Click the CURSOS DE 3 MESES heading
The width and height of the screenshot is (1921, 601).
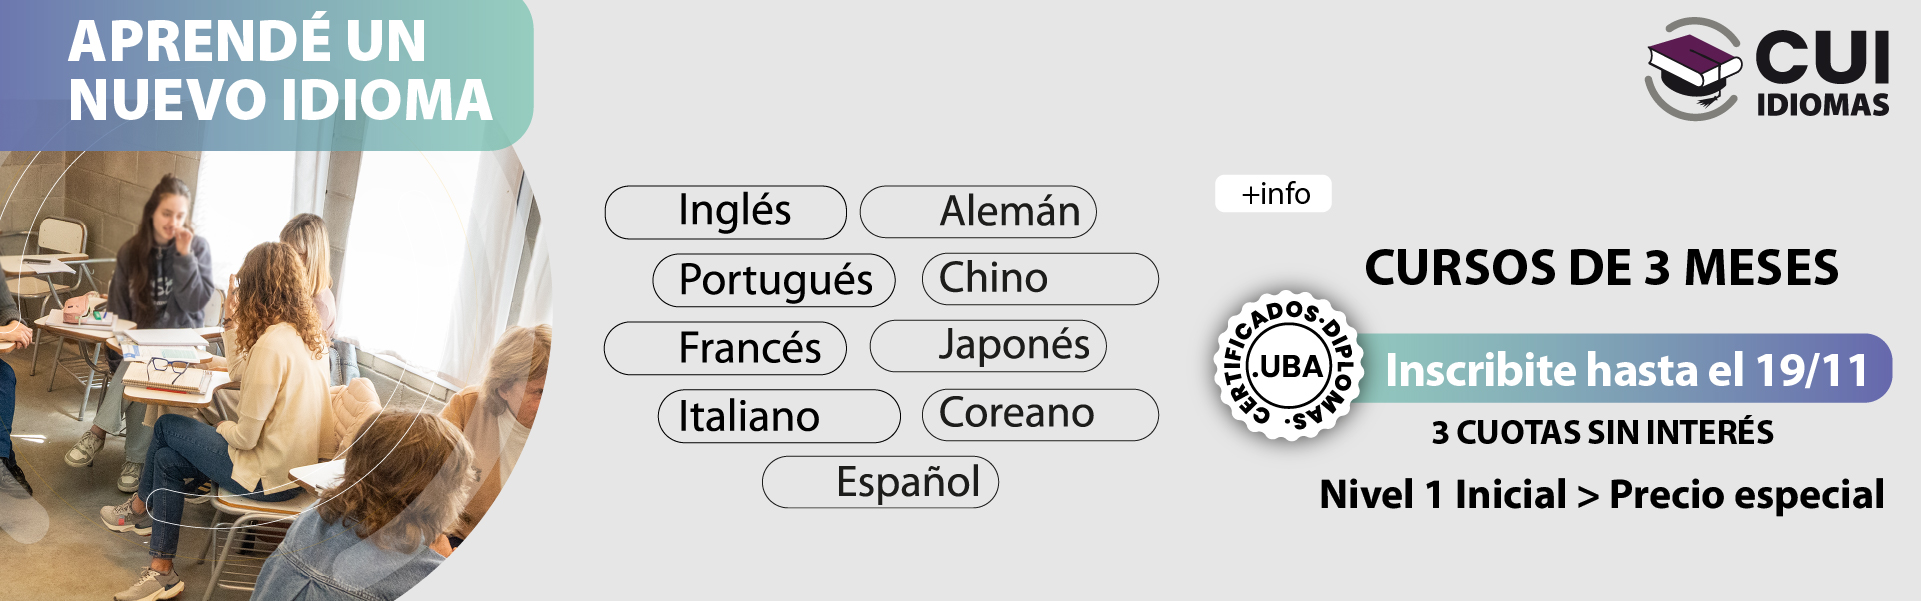tap(1601, 268)
